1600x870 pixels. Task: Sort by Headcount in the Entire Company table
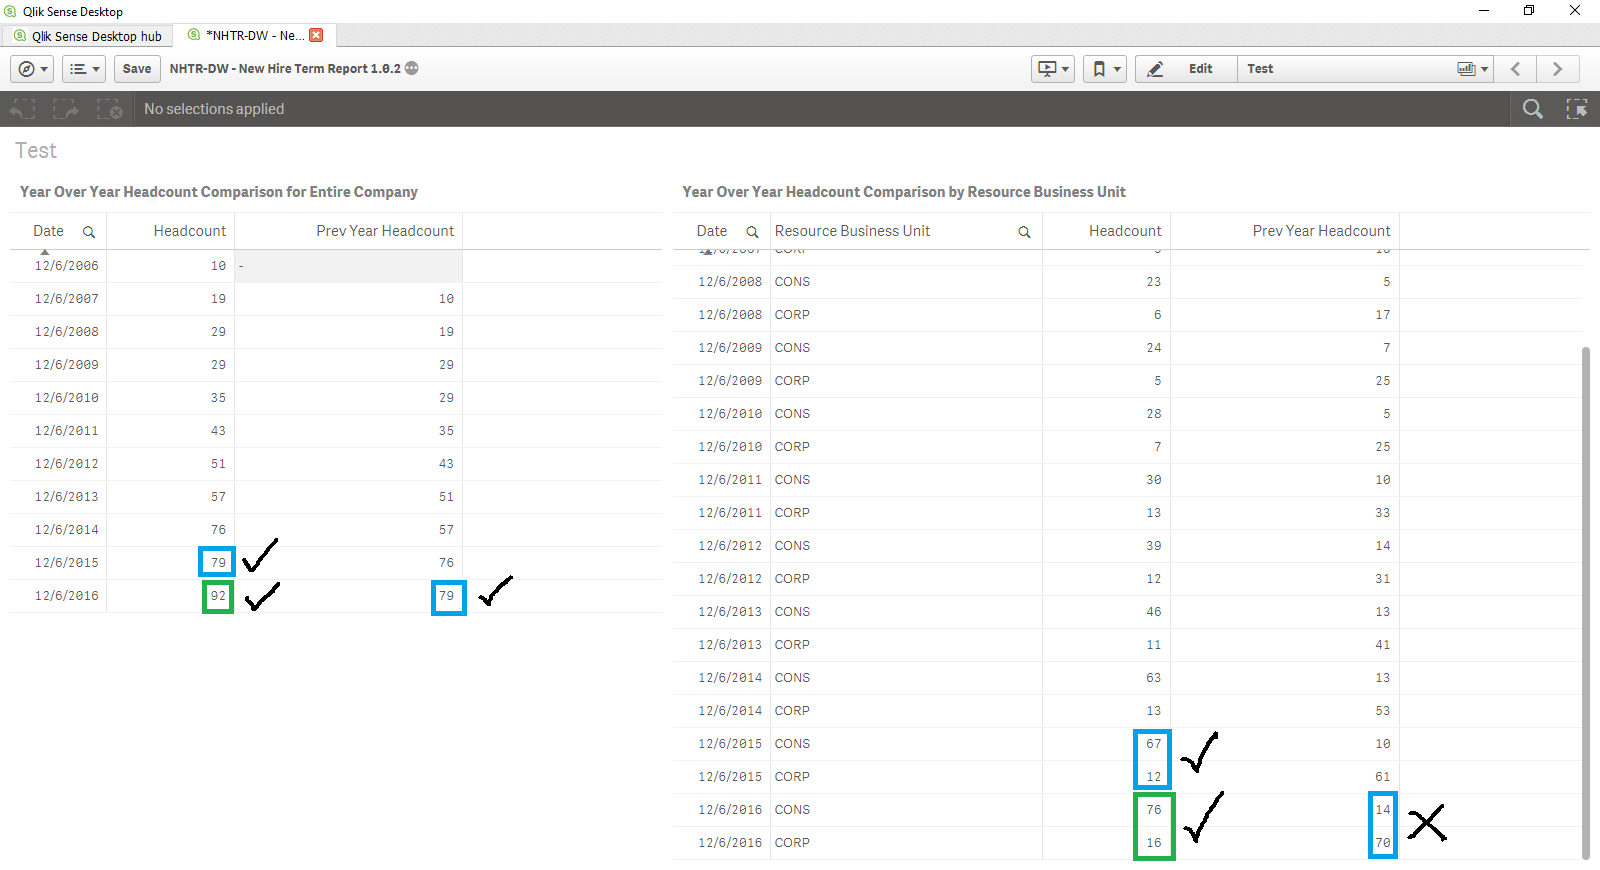coord(190,231)
